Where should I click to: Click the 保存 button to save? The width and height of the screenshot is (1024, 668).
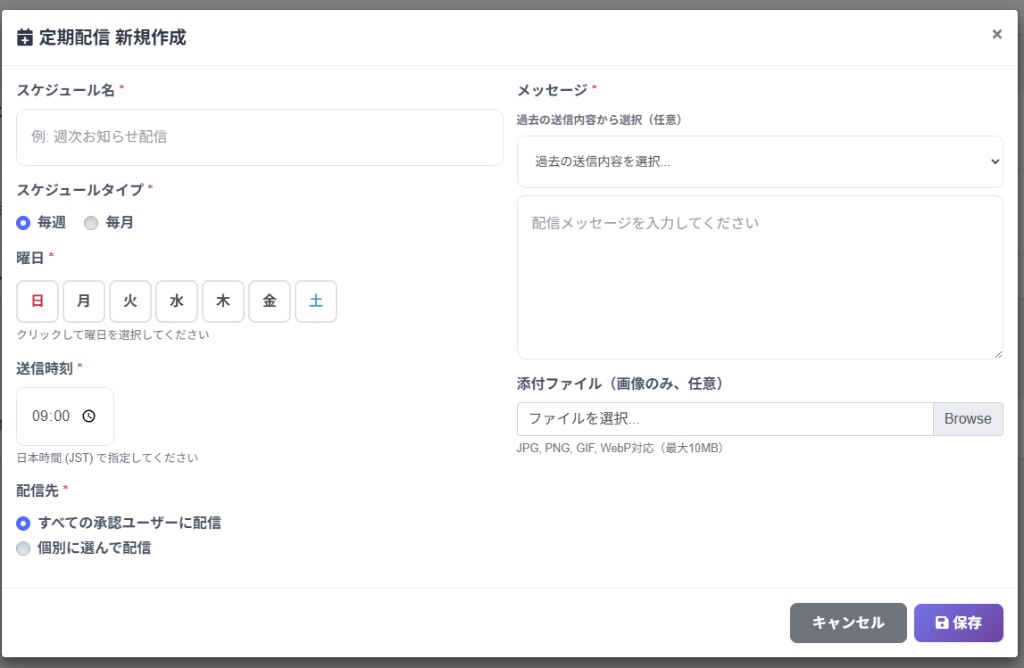[x=957, y=622]
